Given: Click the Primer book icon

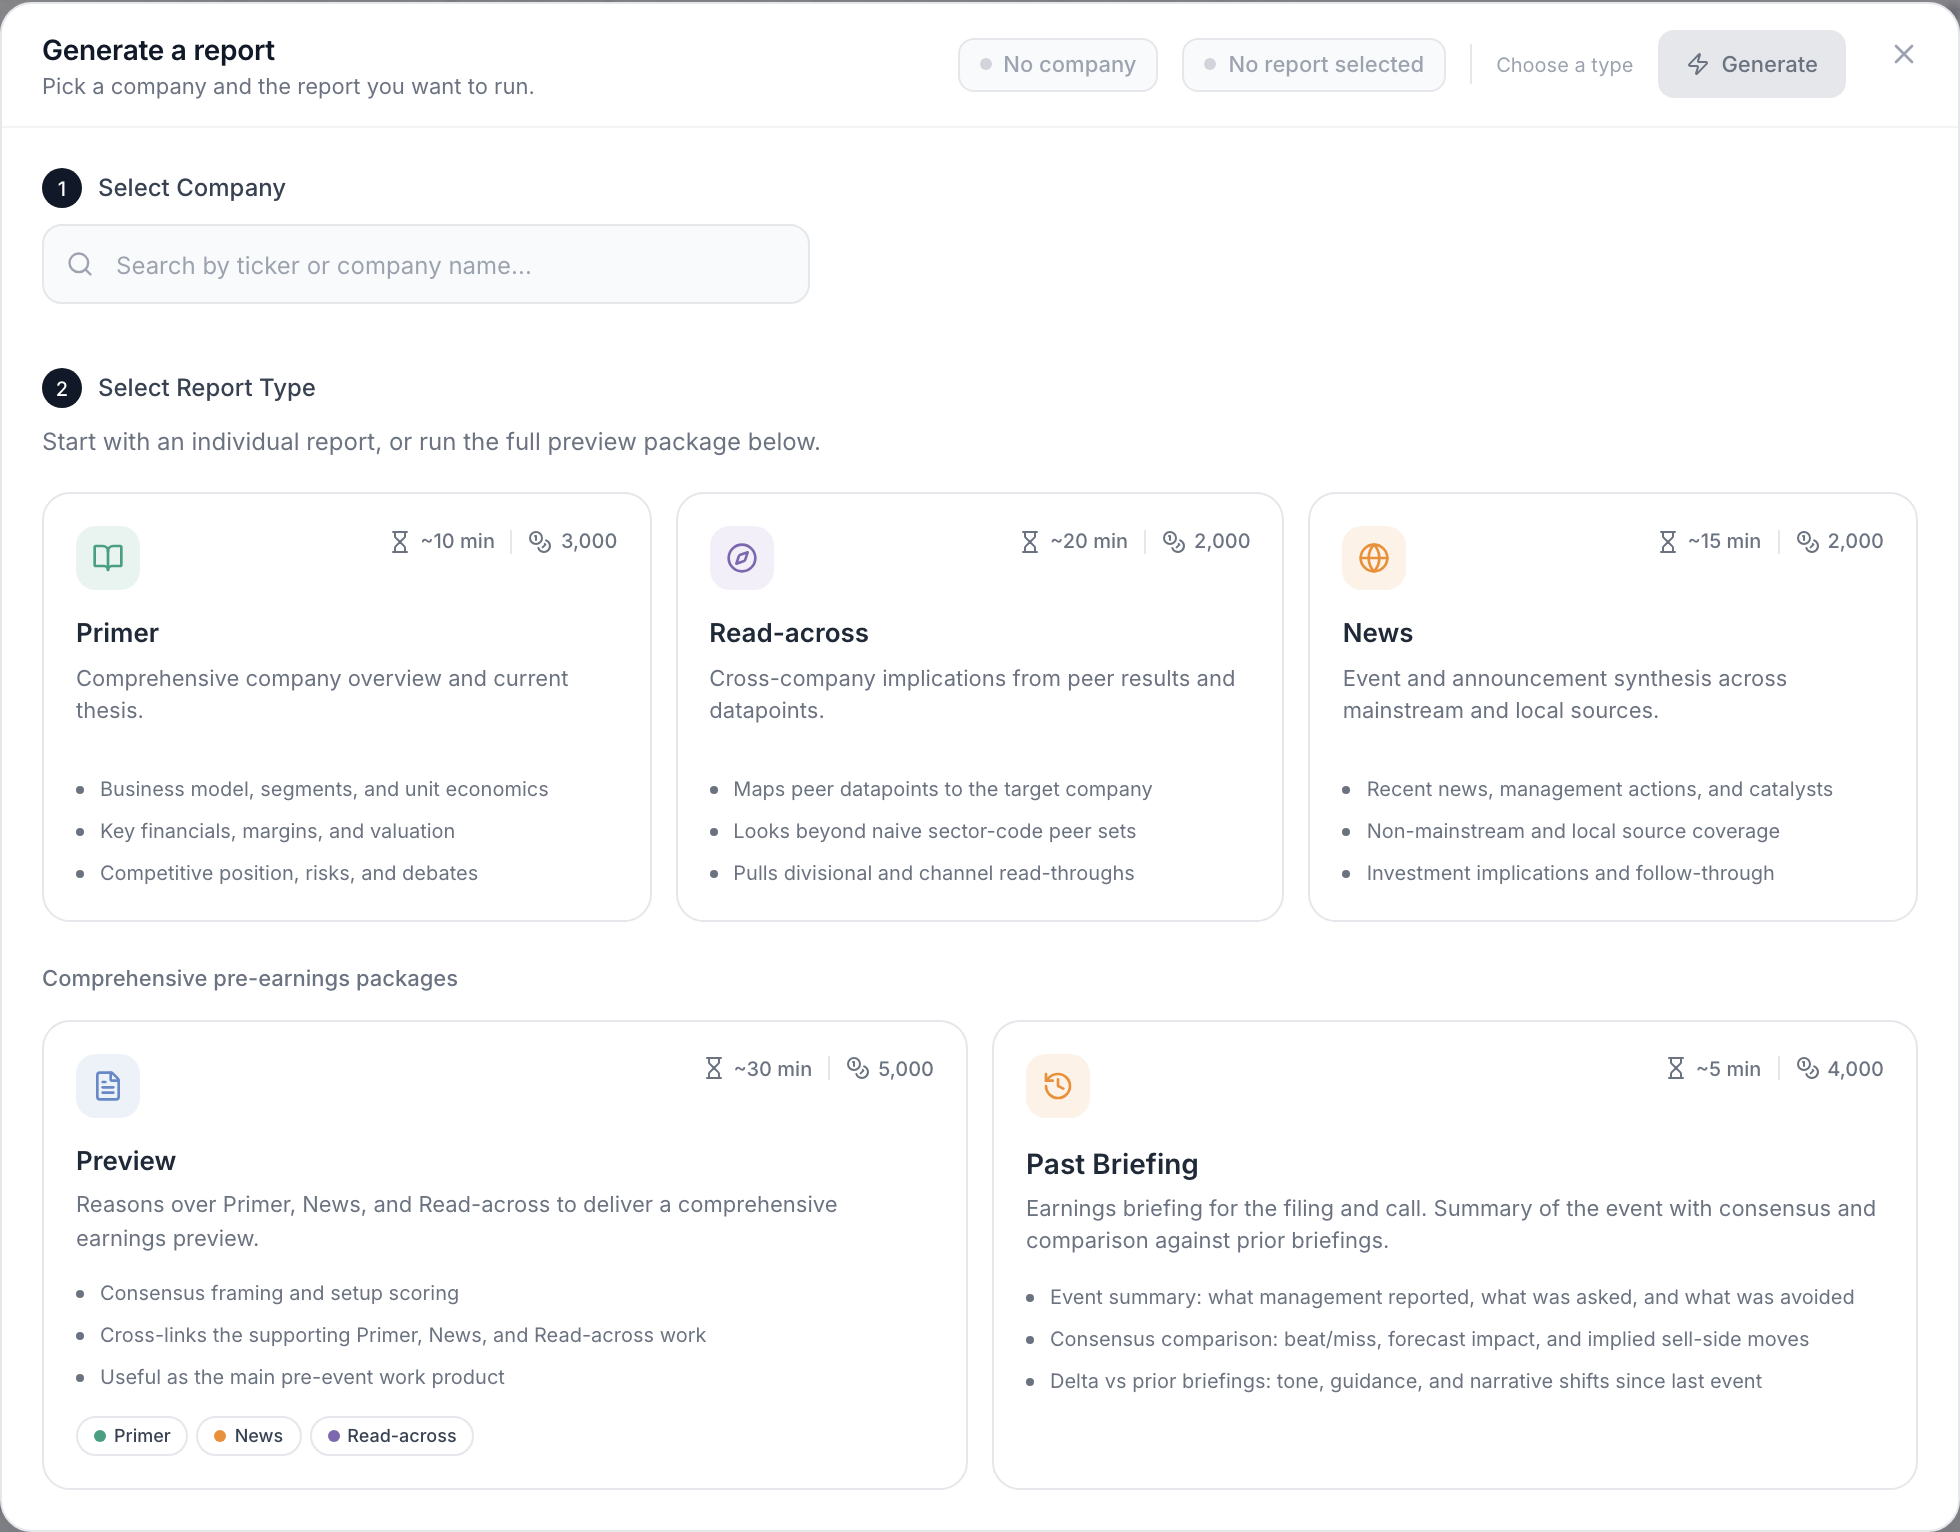Looking at the screenshot, I should click(x=108, y=558).
